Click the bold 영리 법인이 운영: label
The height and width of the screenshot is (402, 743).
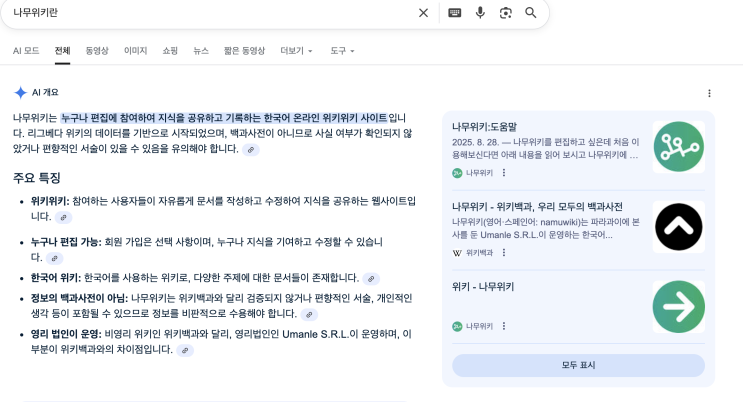(x=66, y=334)
